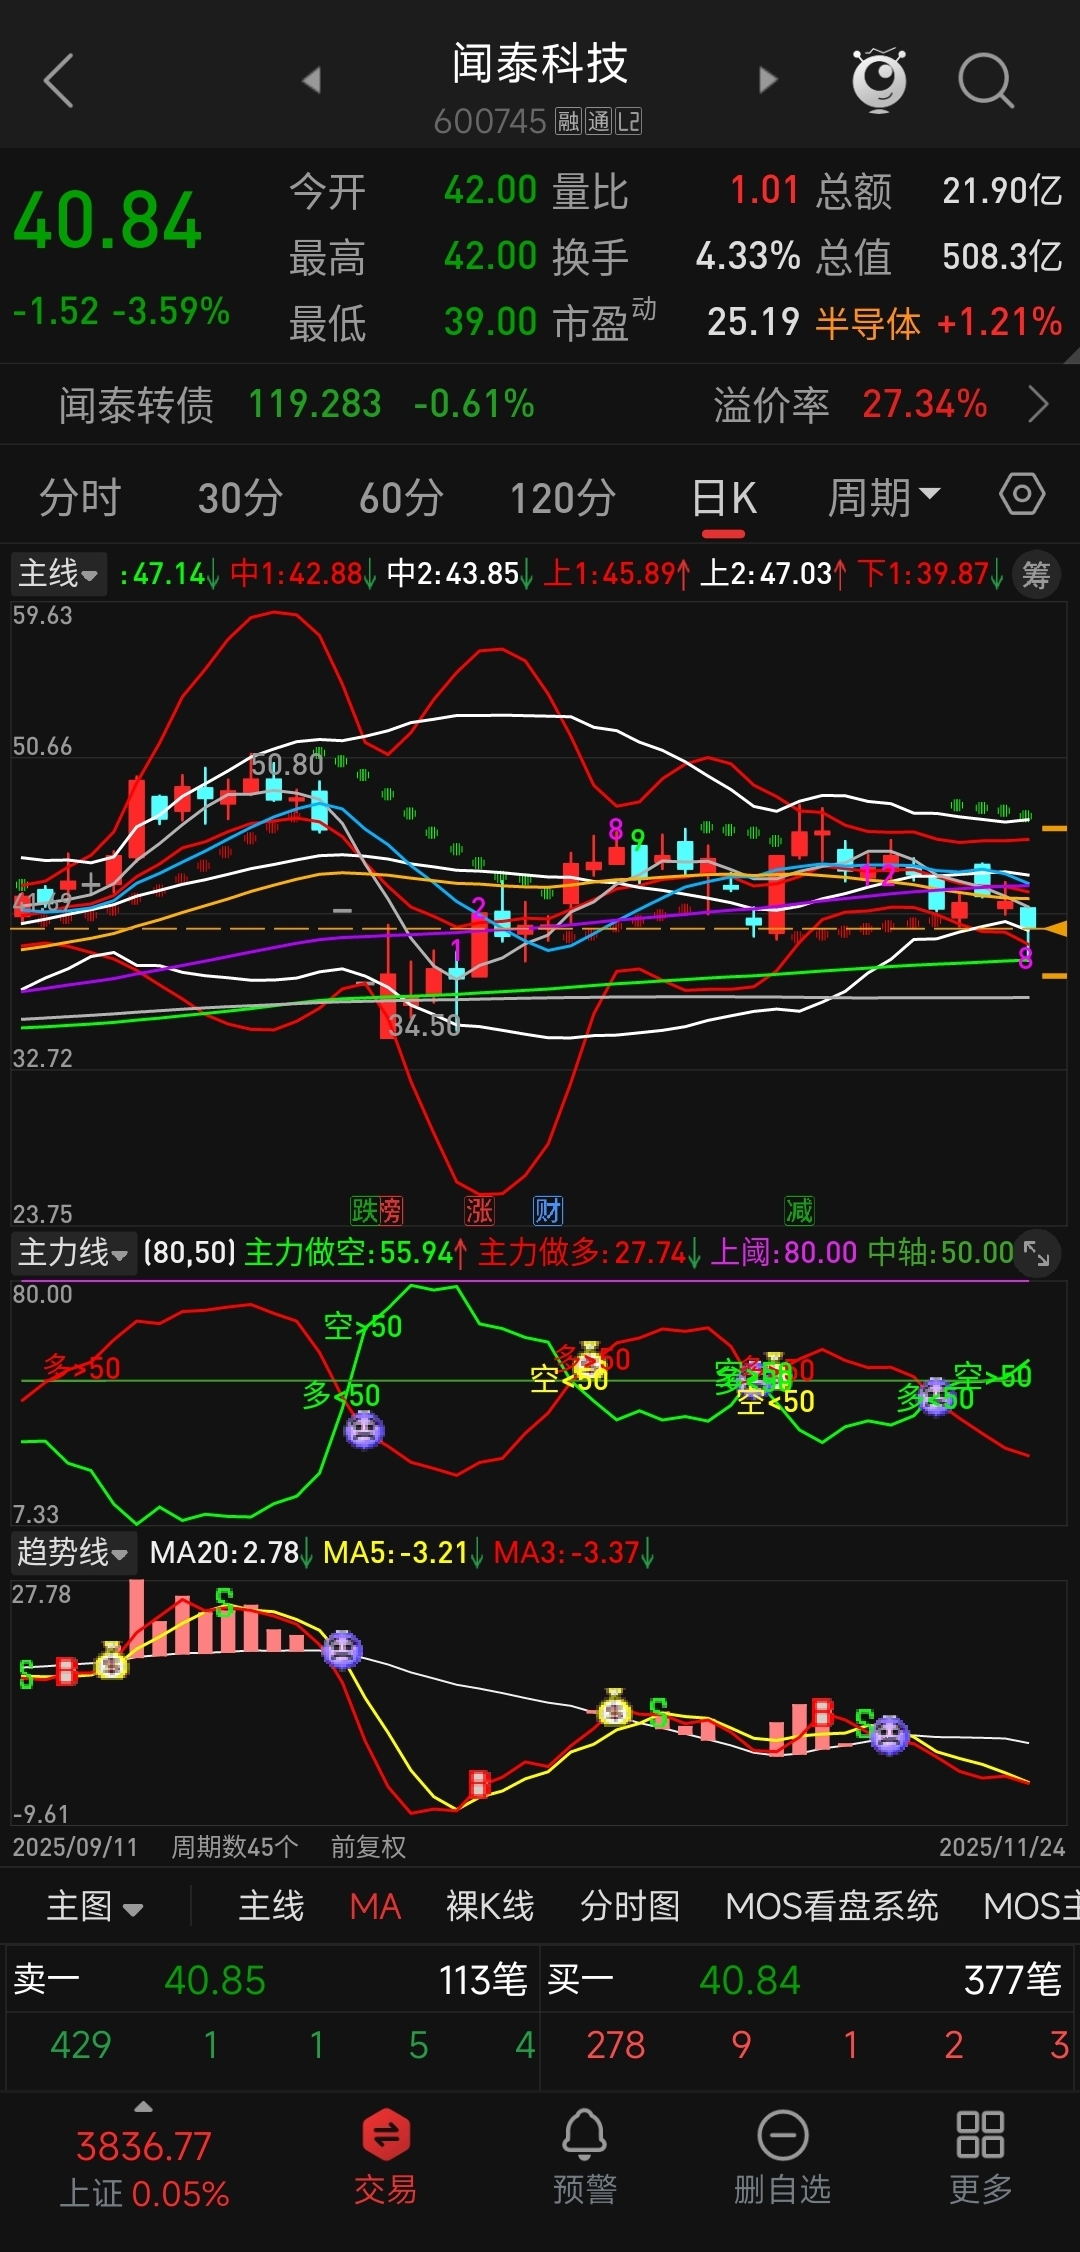Open the search magnifier icon
Screen dimensions: 1080x2252
coord(986,80)
